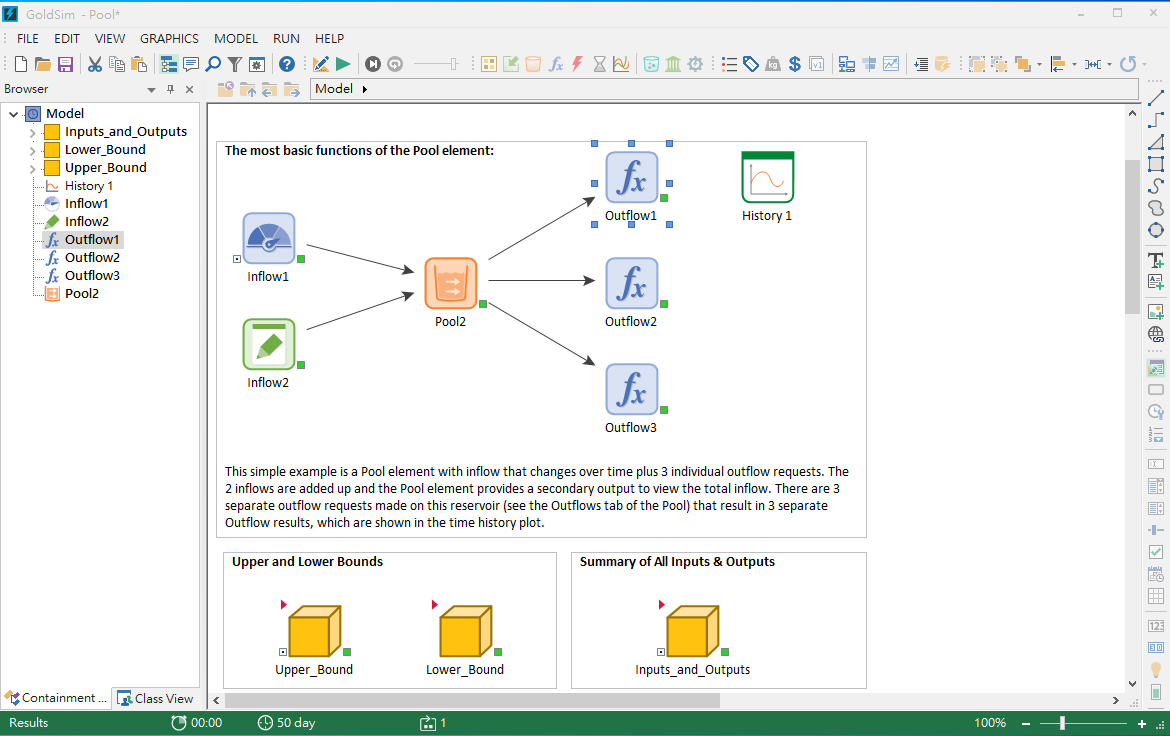
Task: Click the Cut scissors icon
Action: pyautogui.click(x=95, y=64)
